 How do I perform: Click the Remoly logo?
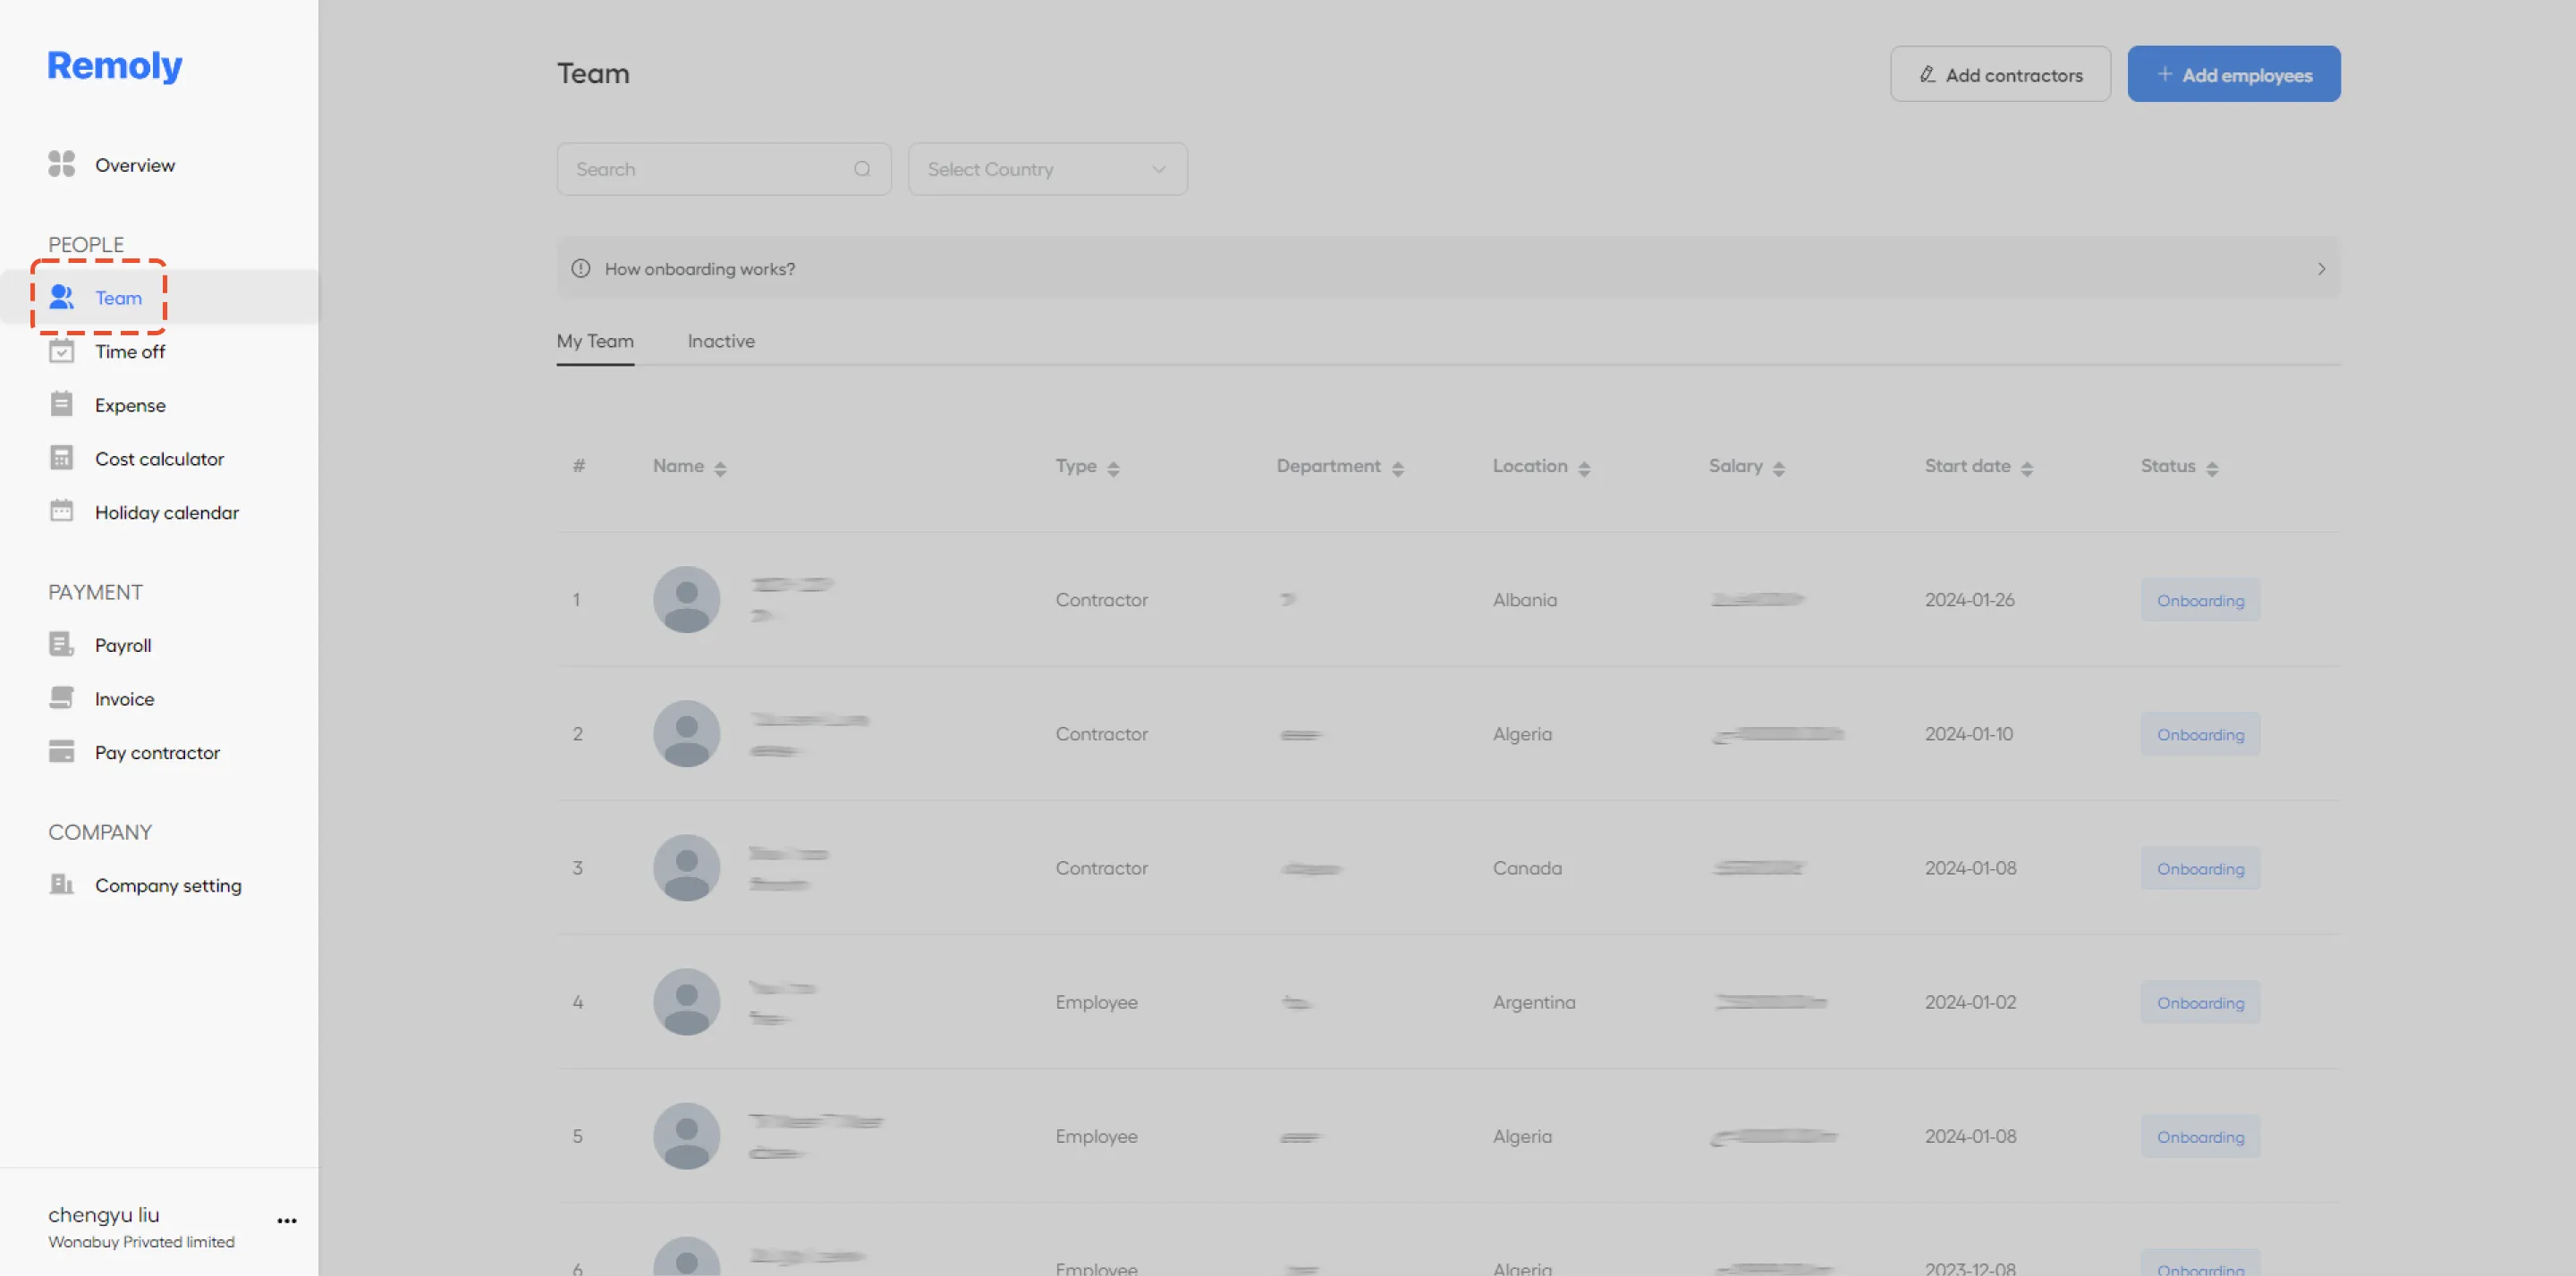click(115, 66)
